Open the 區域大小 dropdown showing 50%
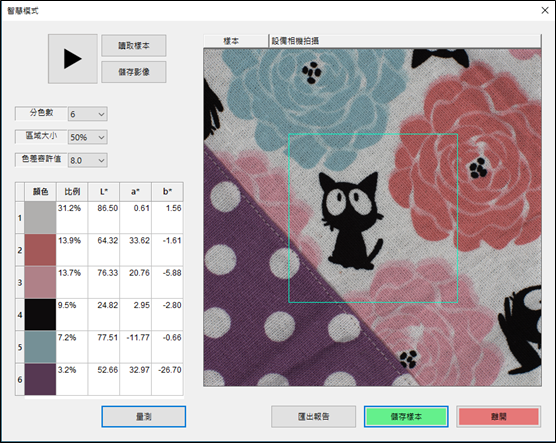This screenshot has width=556, height=443. 88,137
